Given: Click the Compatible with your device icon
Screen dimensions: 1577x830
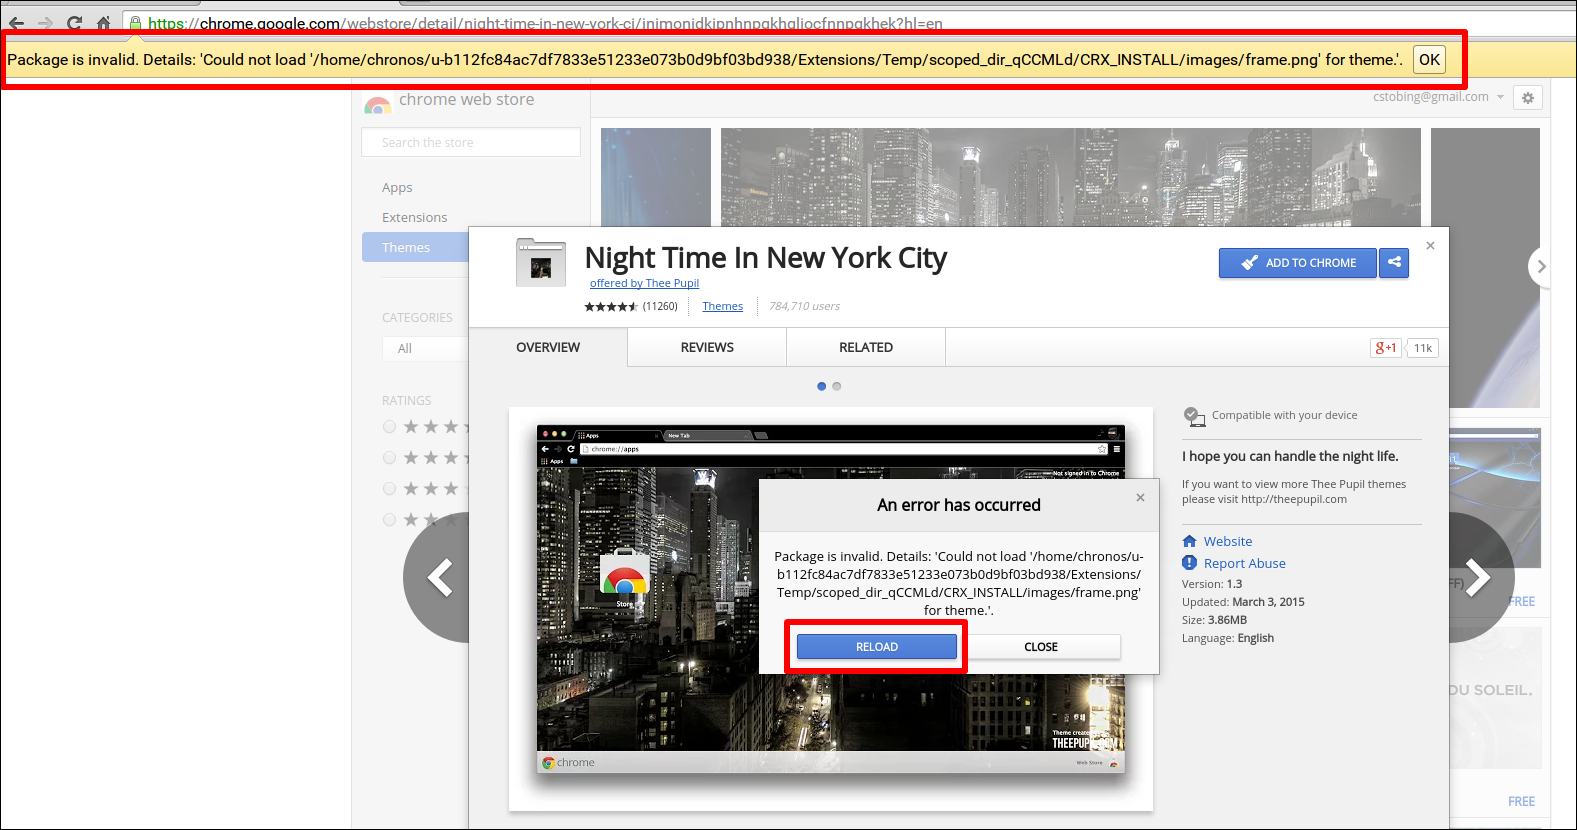Looking at the screenshot, I should pyautogui.click(x=1194, y=416).
